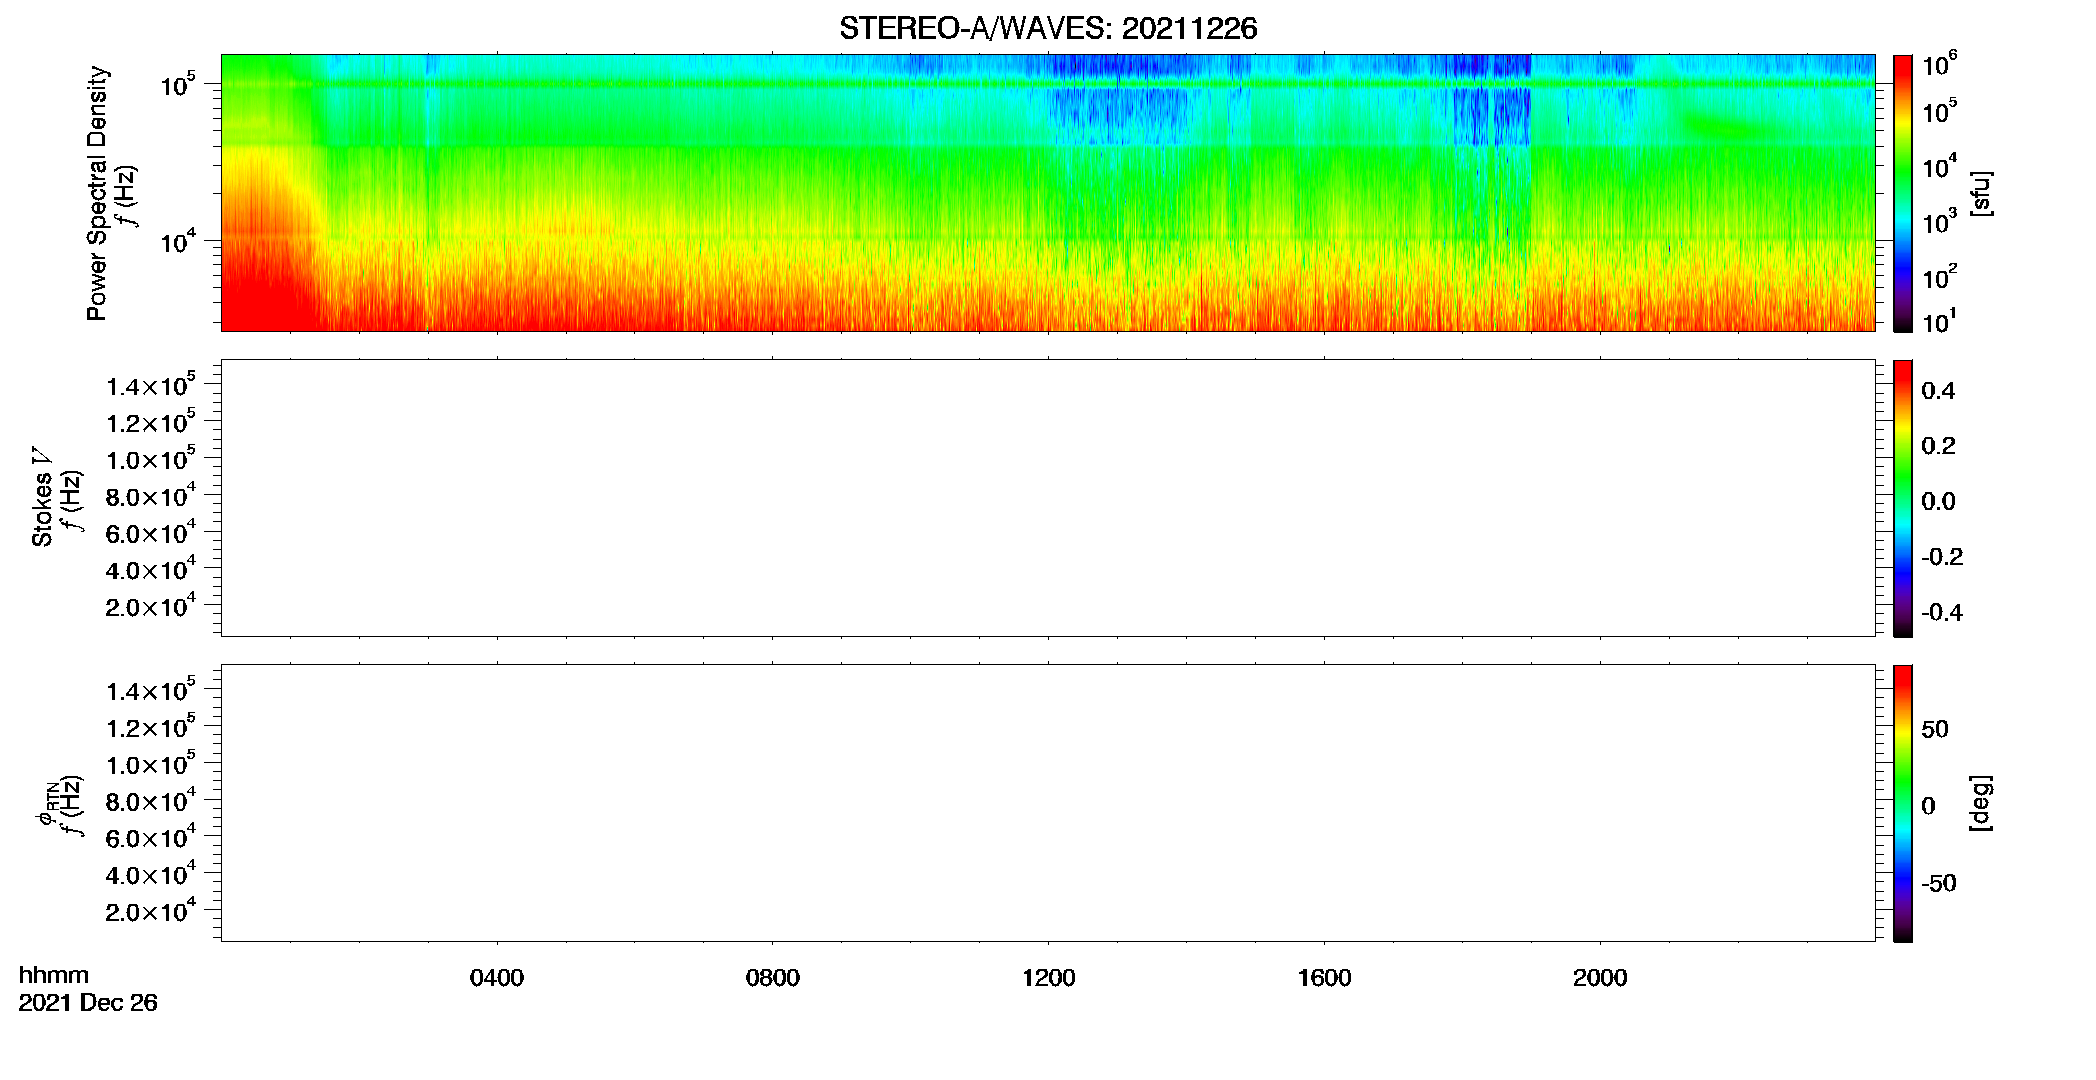Click the 1200 time axis label
The height and width of the screenshot is (1080, 2096).
[1048, 978]
